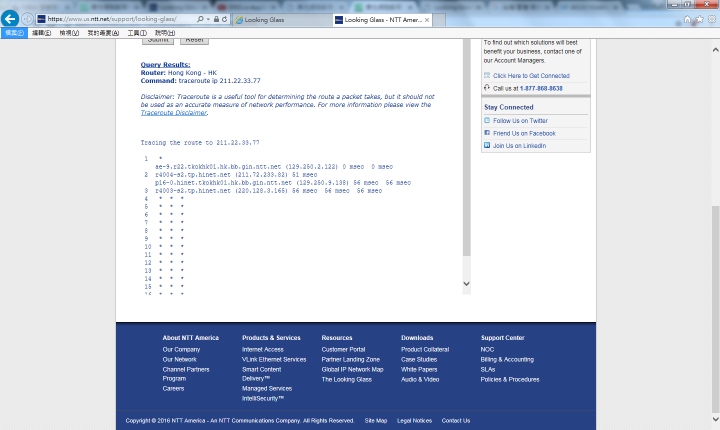Open the Favorites star icon
This screenshot has height=430, width=720.
699,19
